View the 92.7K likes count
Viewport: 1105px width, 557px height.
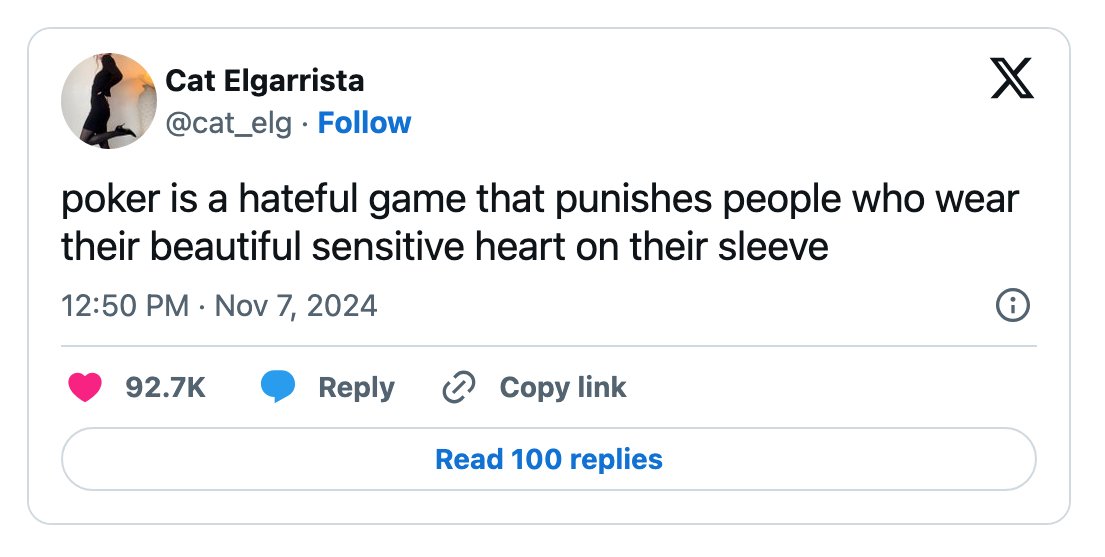[x=165, y=387]
